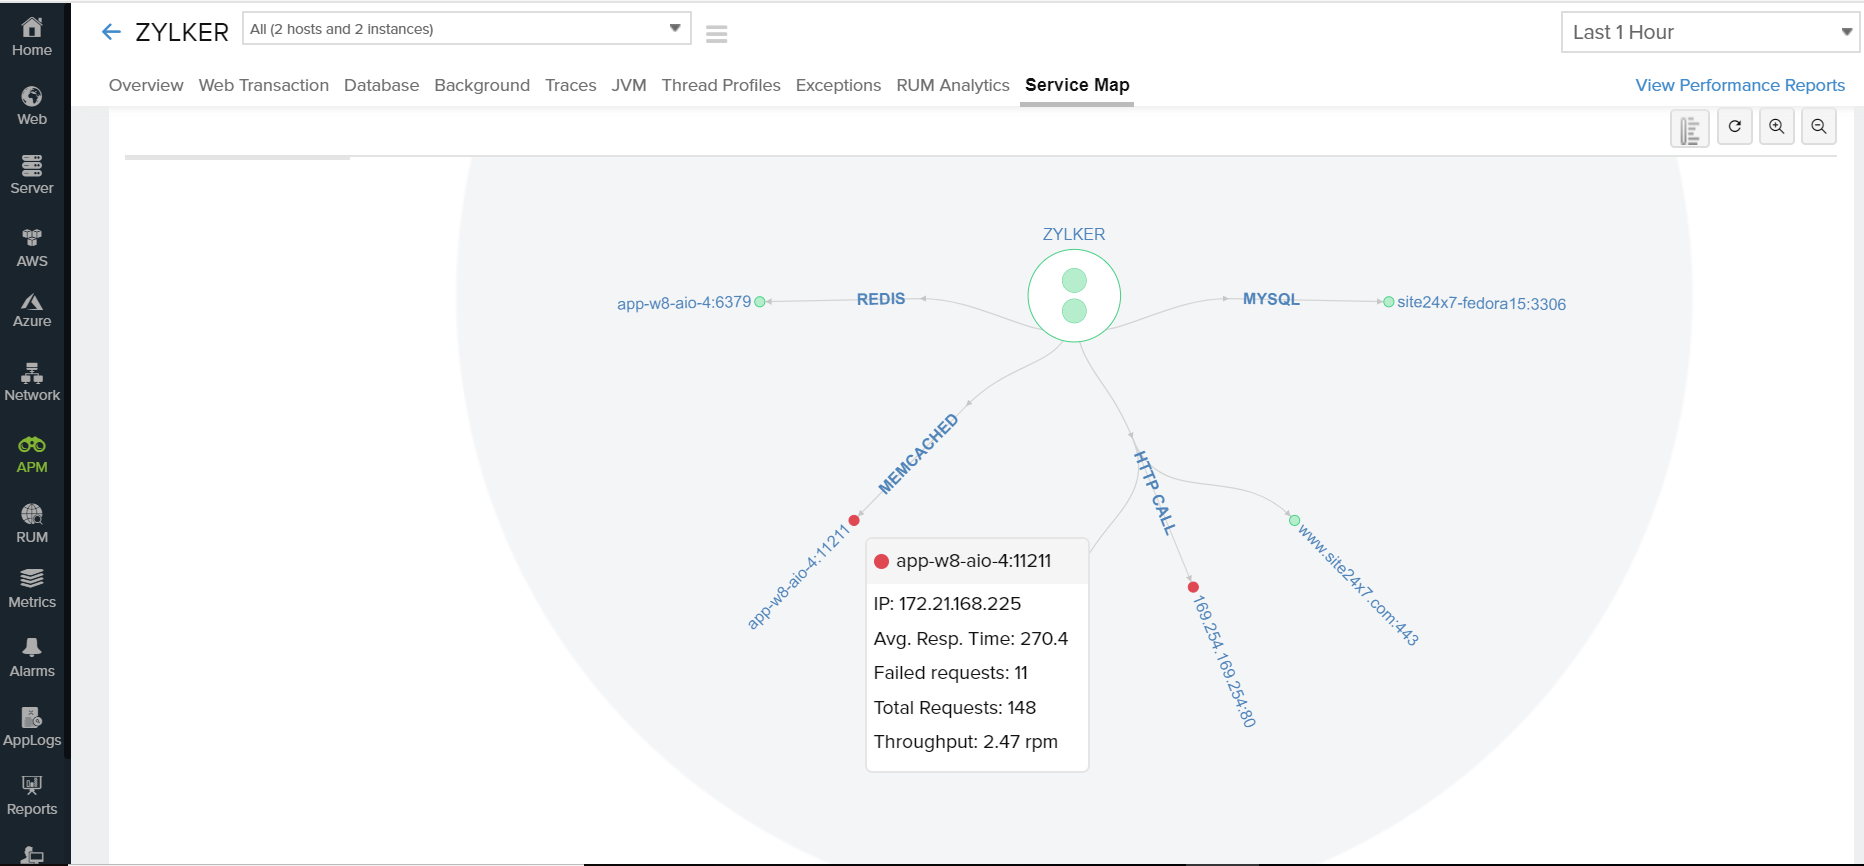
Task: Open the Network section in sidebar
Action: coord(32,382)
